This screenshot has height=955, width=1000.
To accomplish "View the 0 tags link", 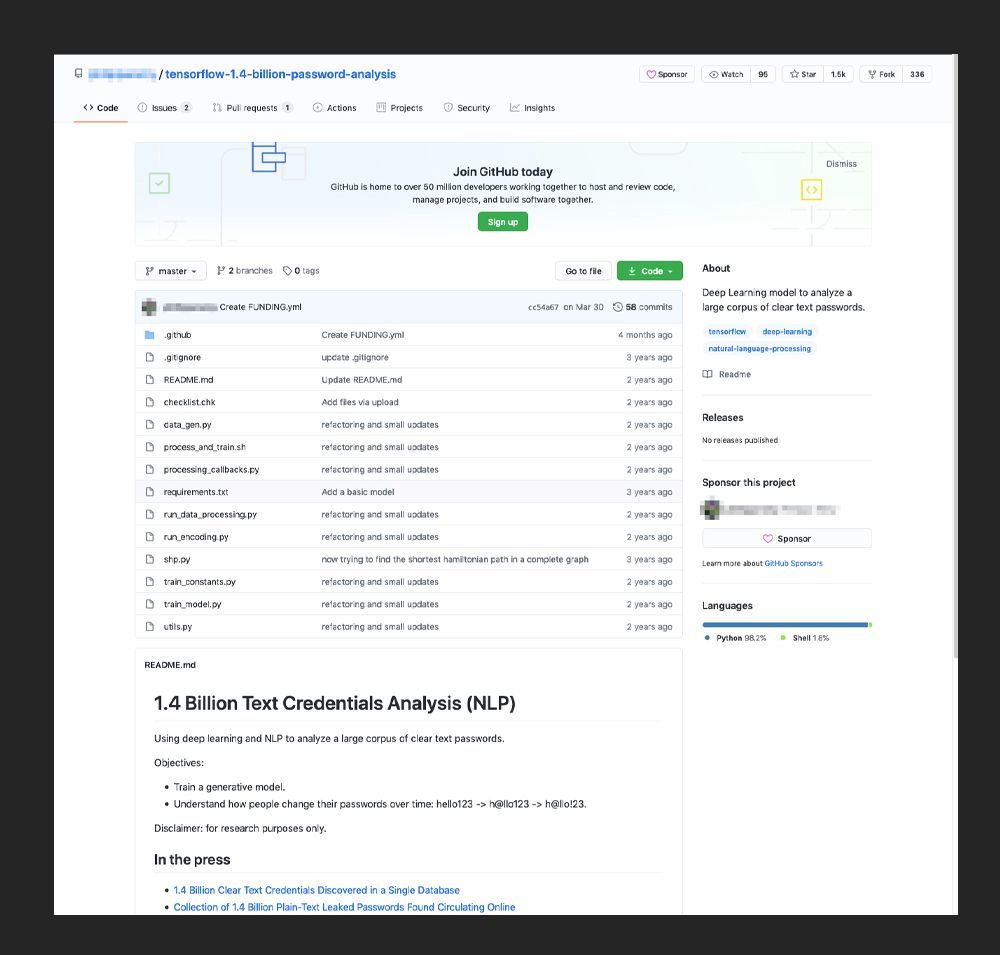I will [x=301, y=270].
